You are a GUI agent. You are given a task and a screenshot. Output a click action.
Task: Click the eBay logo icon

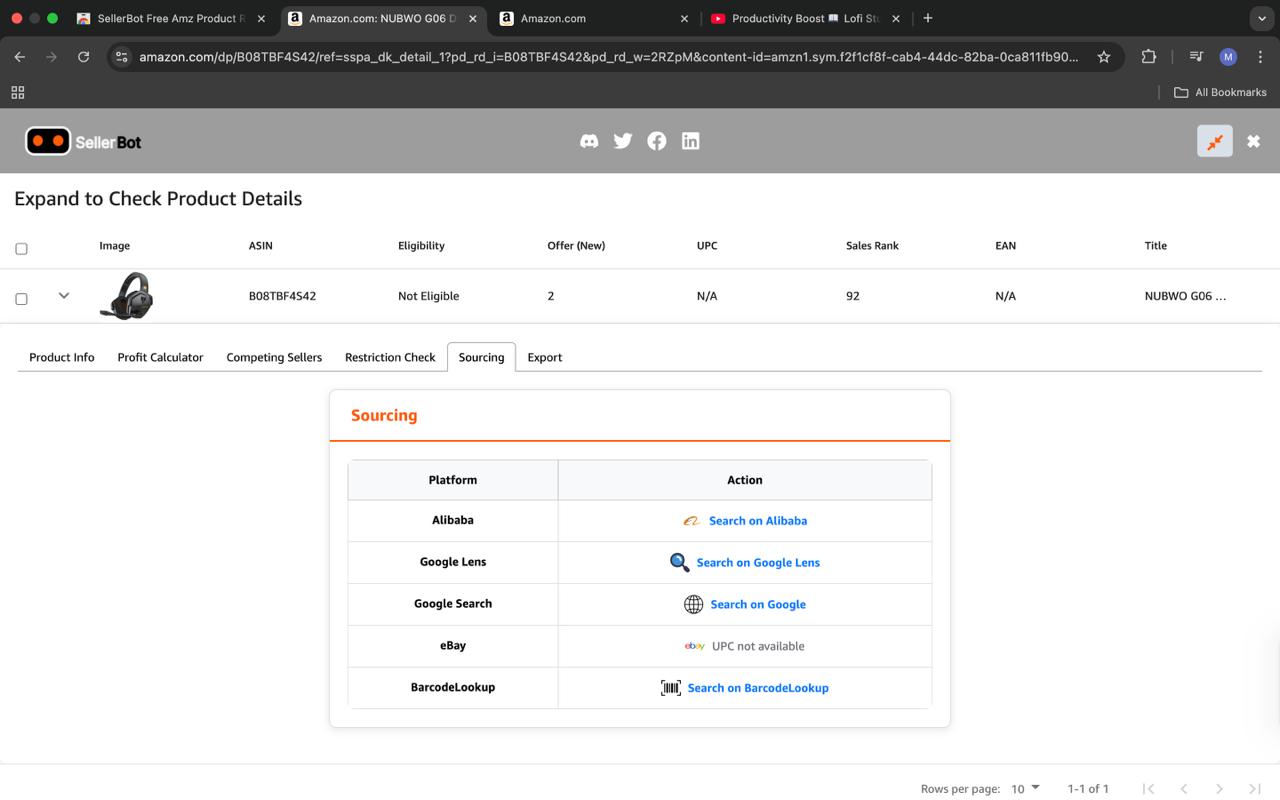pyautogui.click(x=694, y=646)
